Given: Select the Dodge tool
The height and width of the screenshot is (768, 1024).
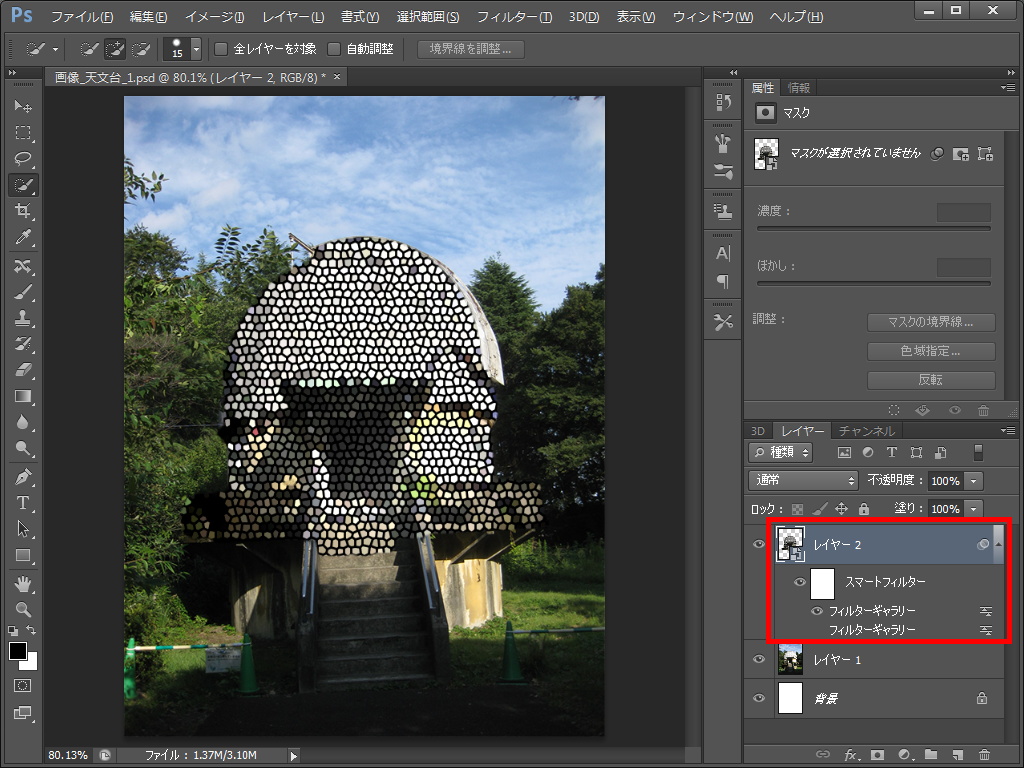Looking at the screenshot, I should [x=23, y=448].
